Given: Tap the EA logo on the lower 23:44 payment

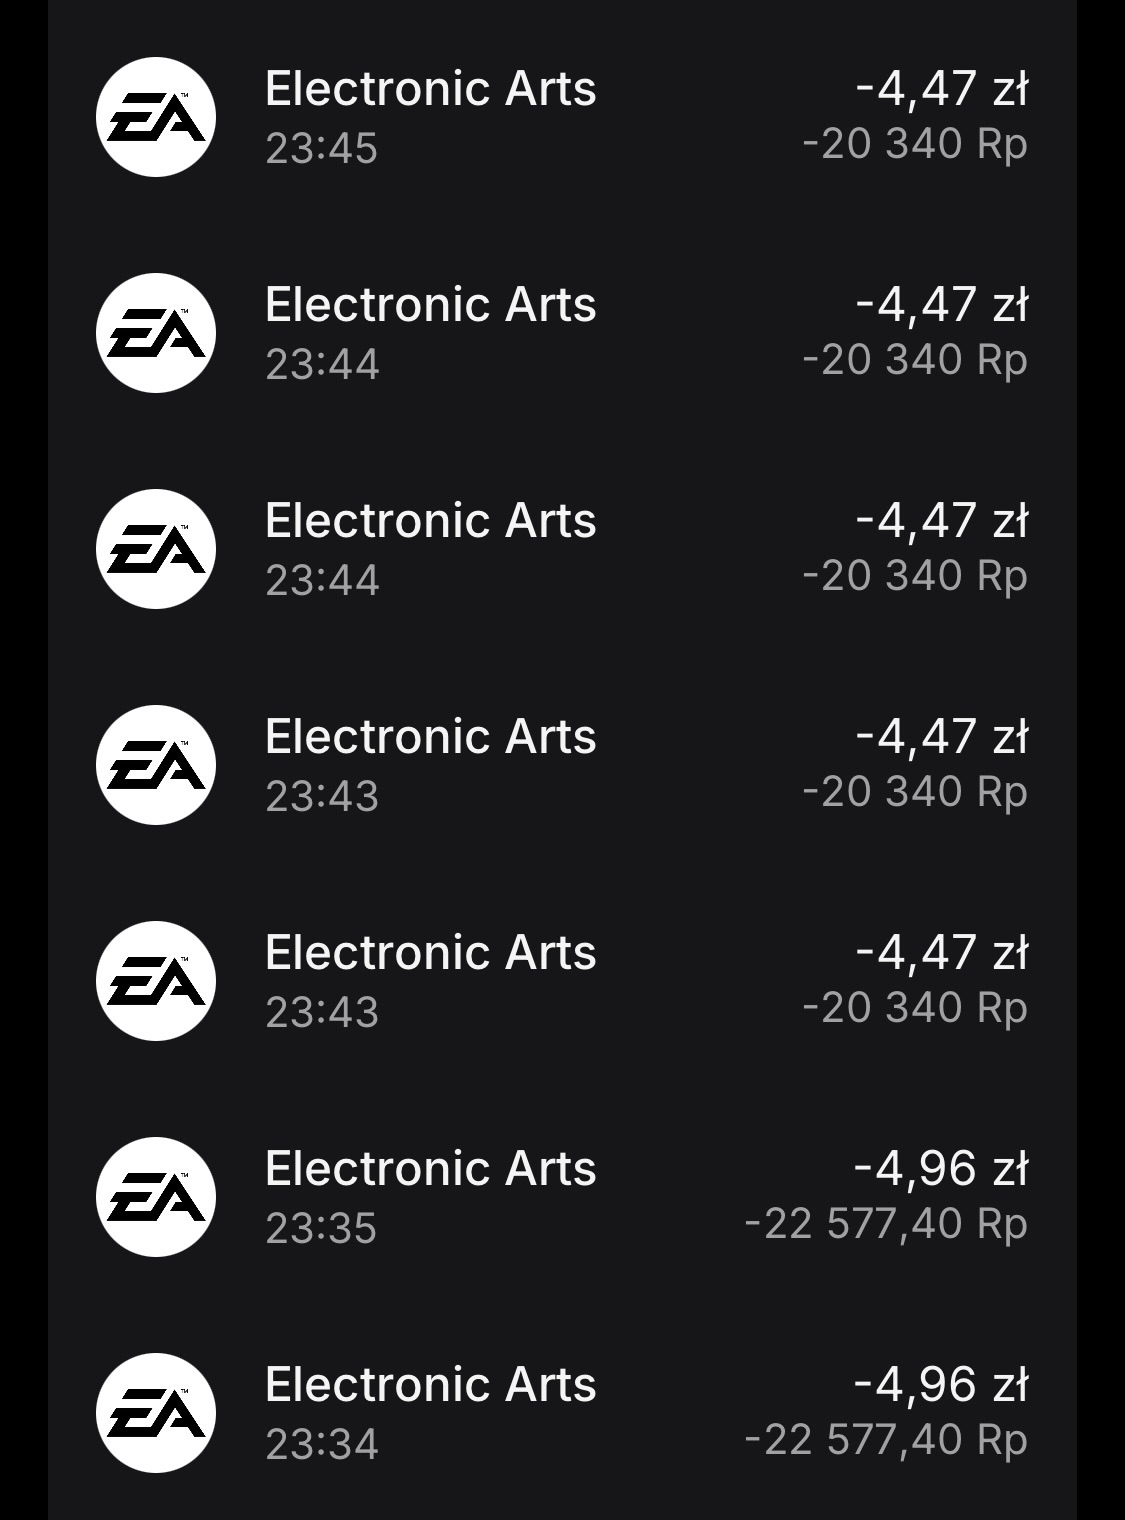Looking at the screenshot, I should coord(156,549).
